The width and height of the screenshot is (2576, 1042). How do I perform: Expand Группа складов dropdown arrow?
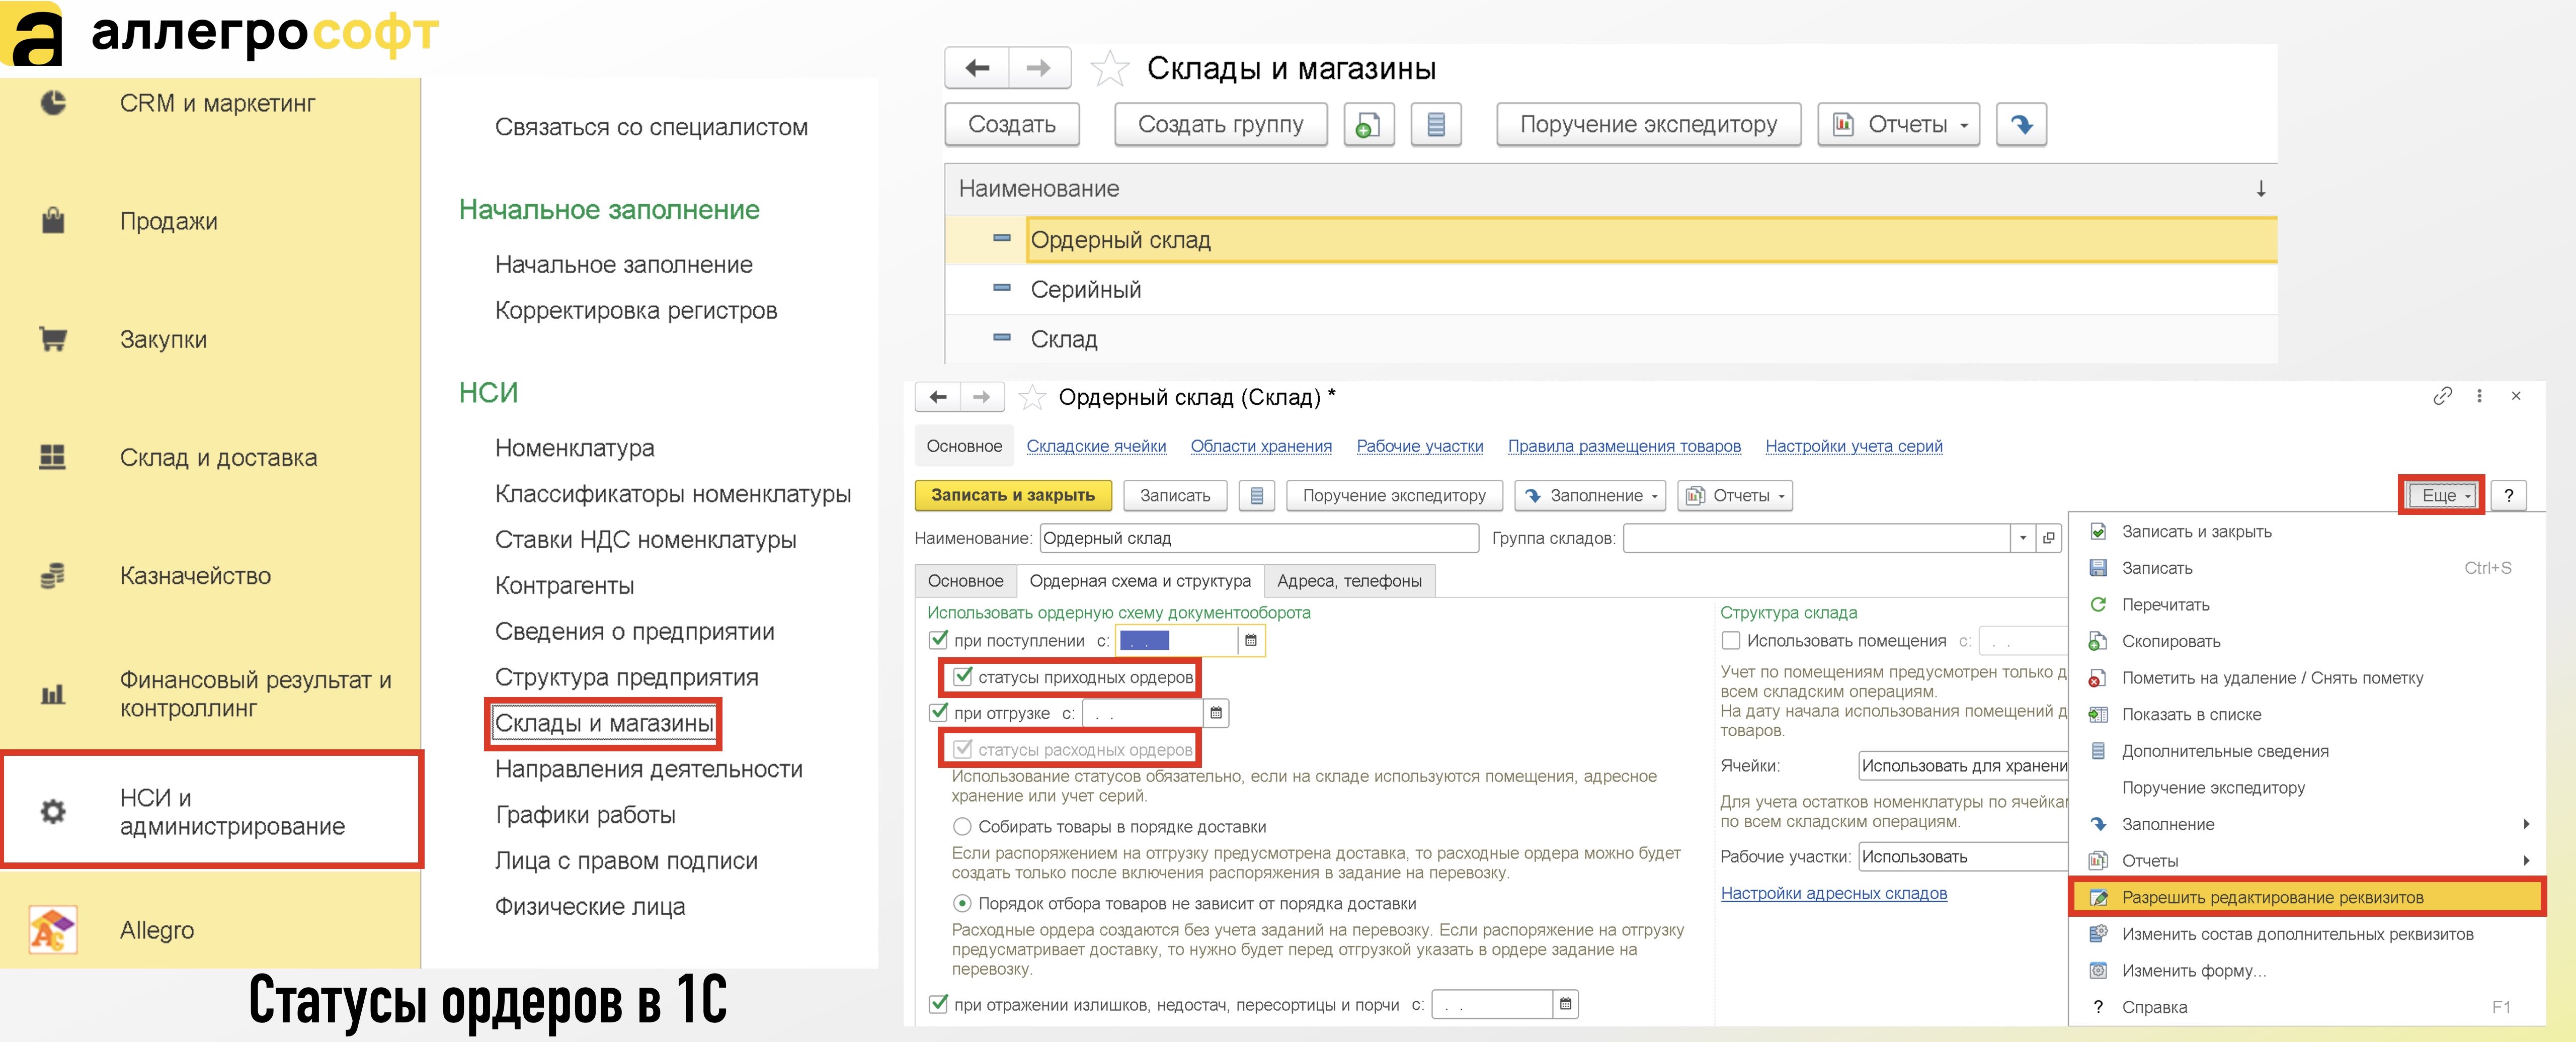coord(2023,538)
